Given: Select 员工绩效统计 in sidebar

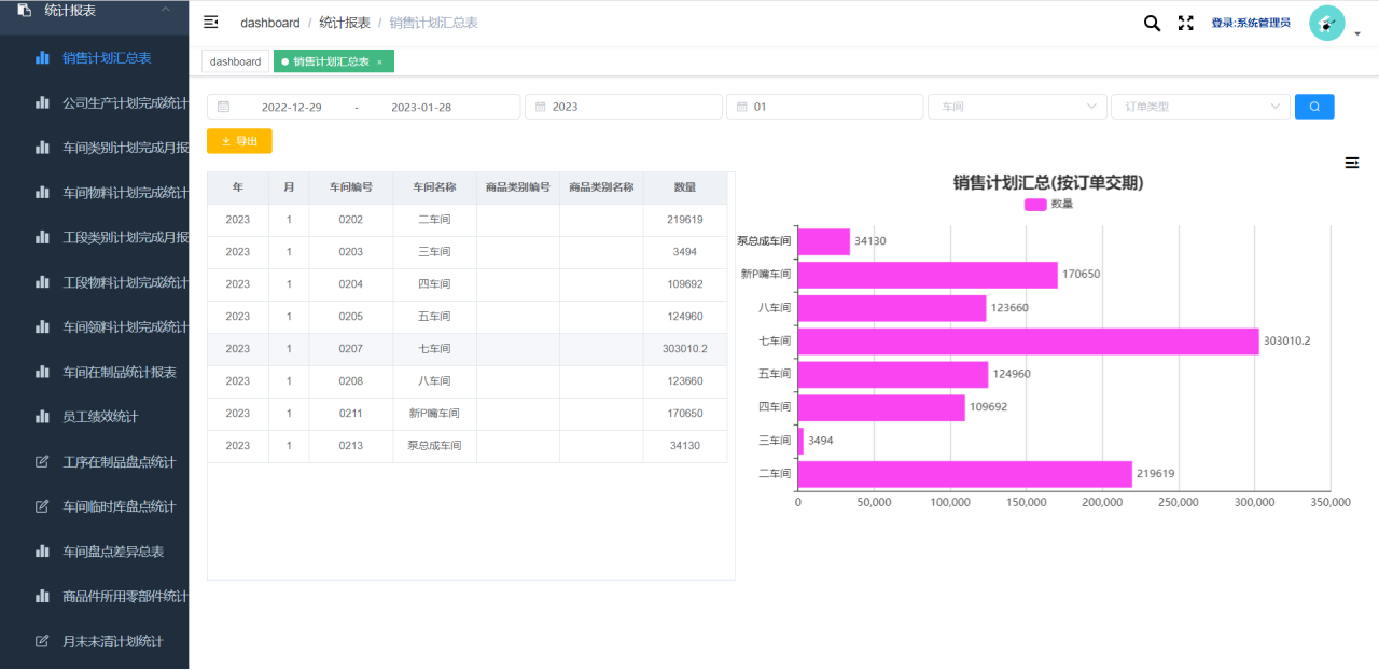Looking at the screenshot, I should tap(100, 417).
